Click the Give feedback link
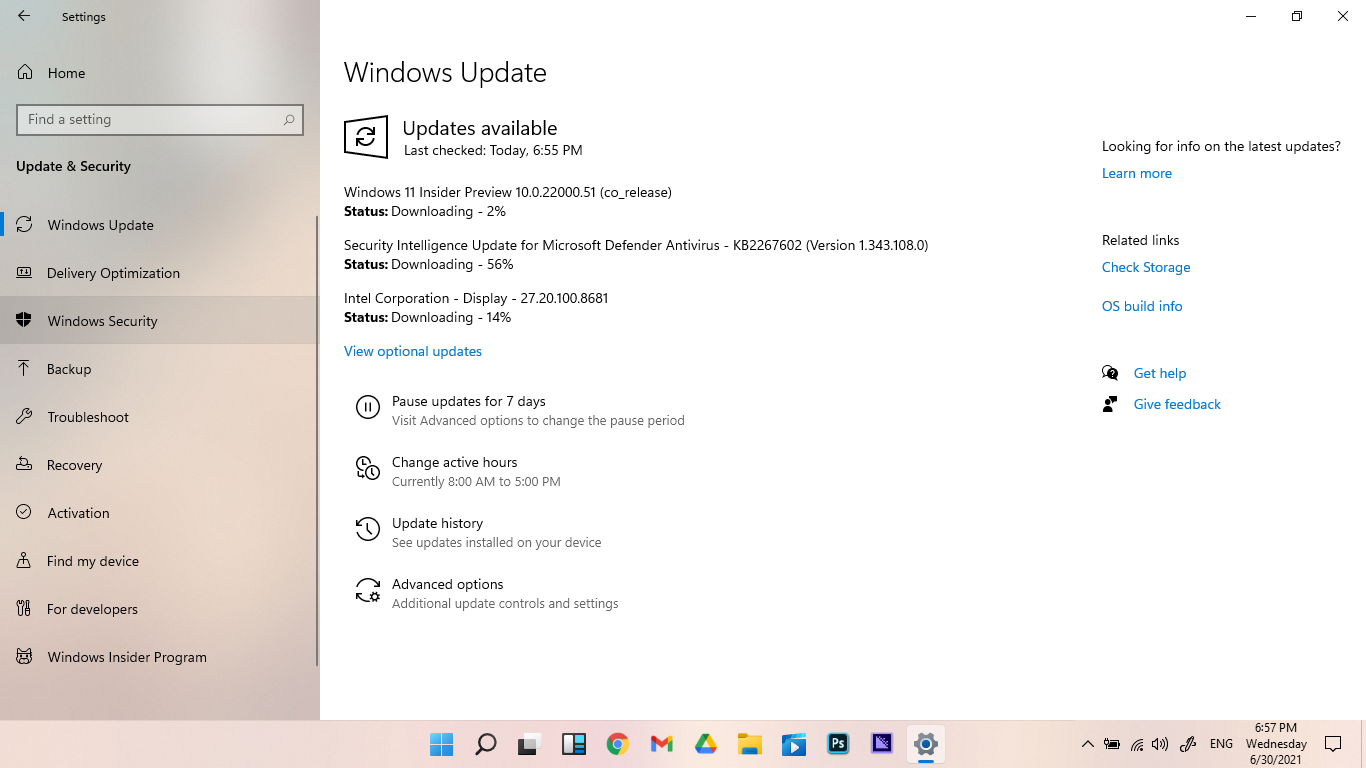 [1177, 404]
